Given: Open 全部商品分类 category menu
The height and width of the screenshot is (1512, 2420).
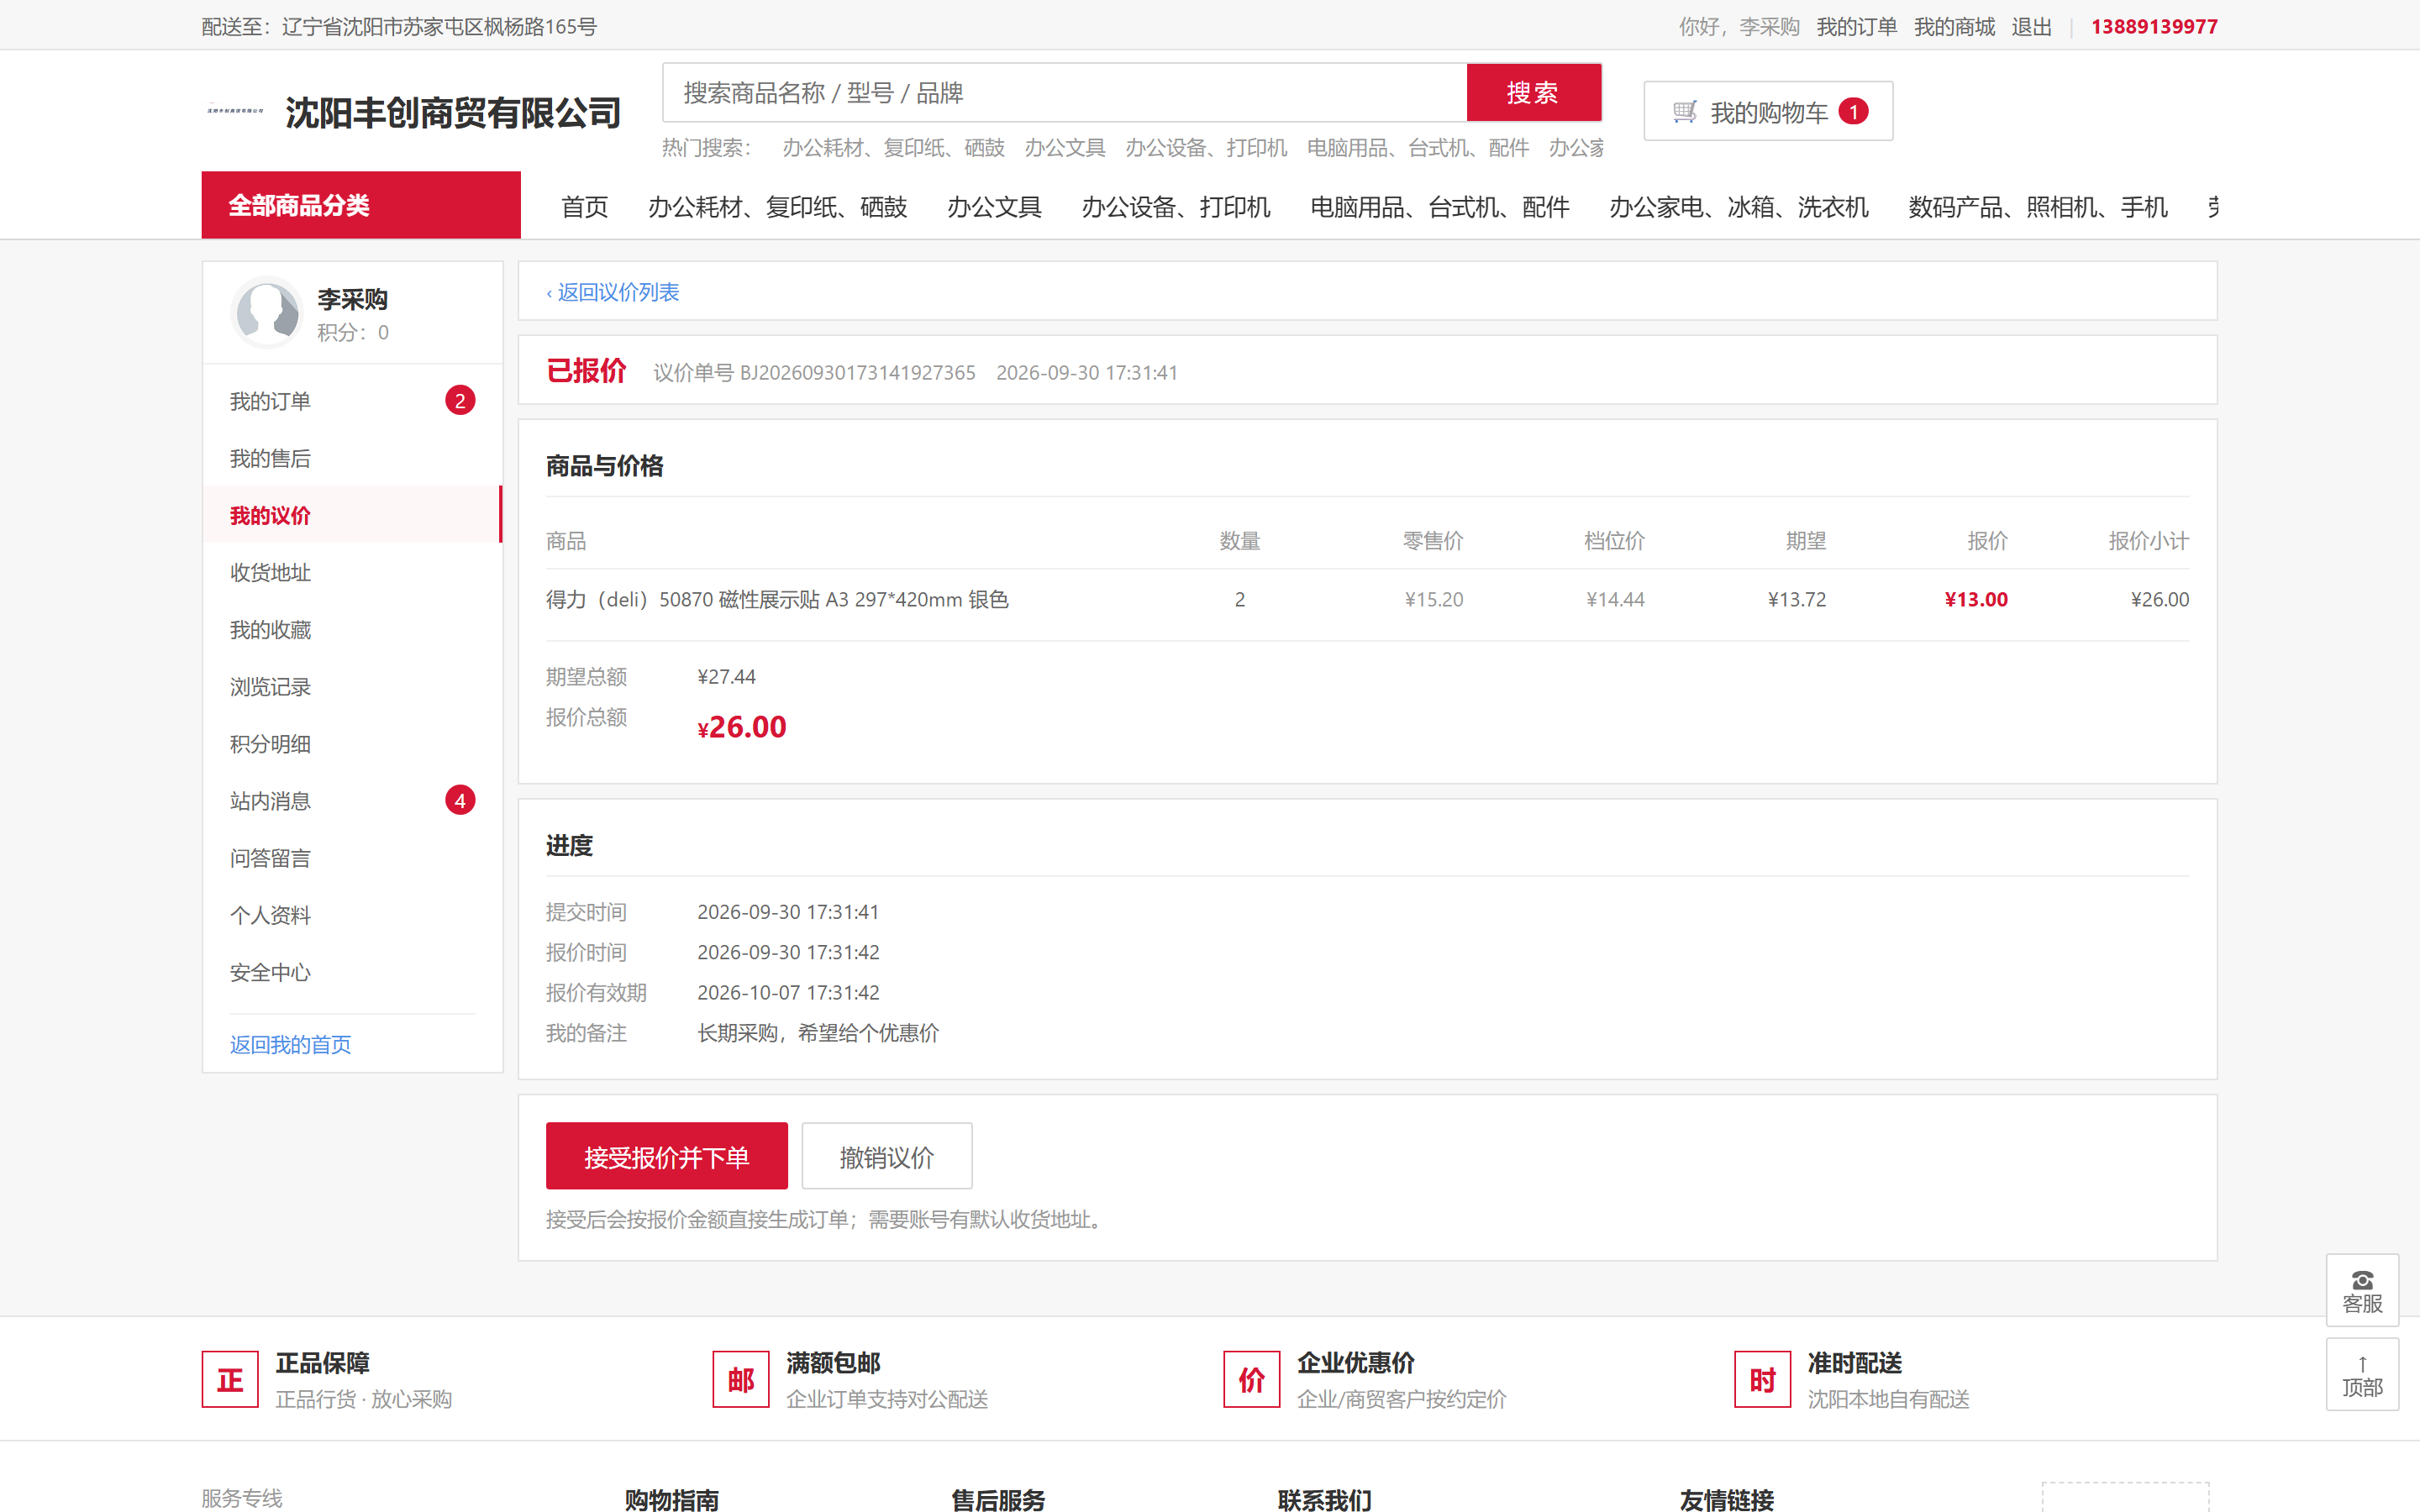Looking at the screenshot, I should [x=361, y=205].
